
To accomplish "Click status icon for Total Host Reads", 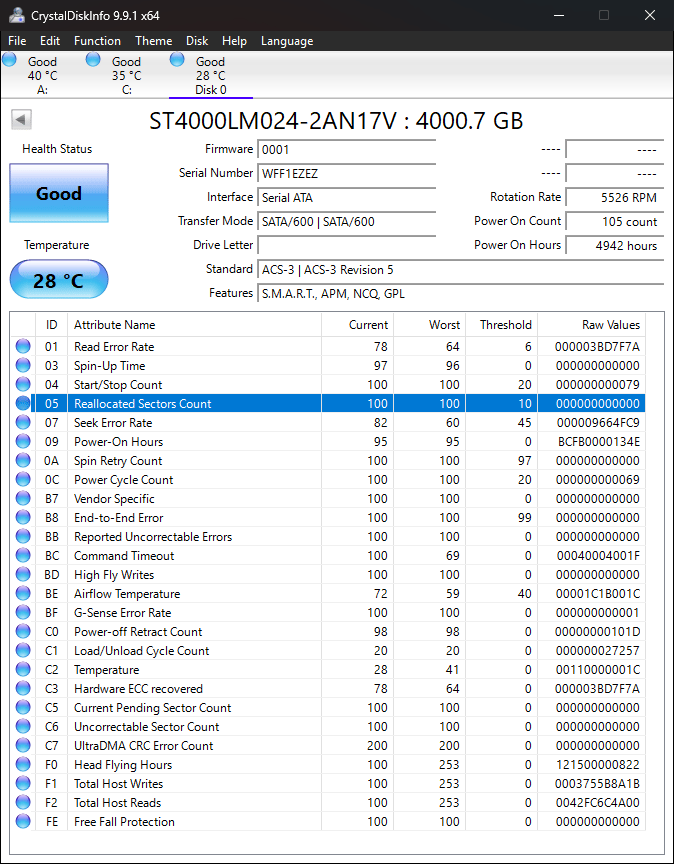I will pos(23,803).
